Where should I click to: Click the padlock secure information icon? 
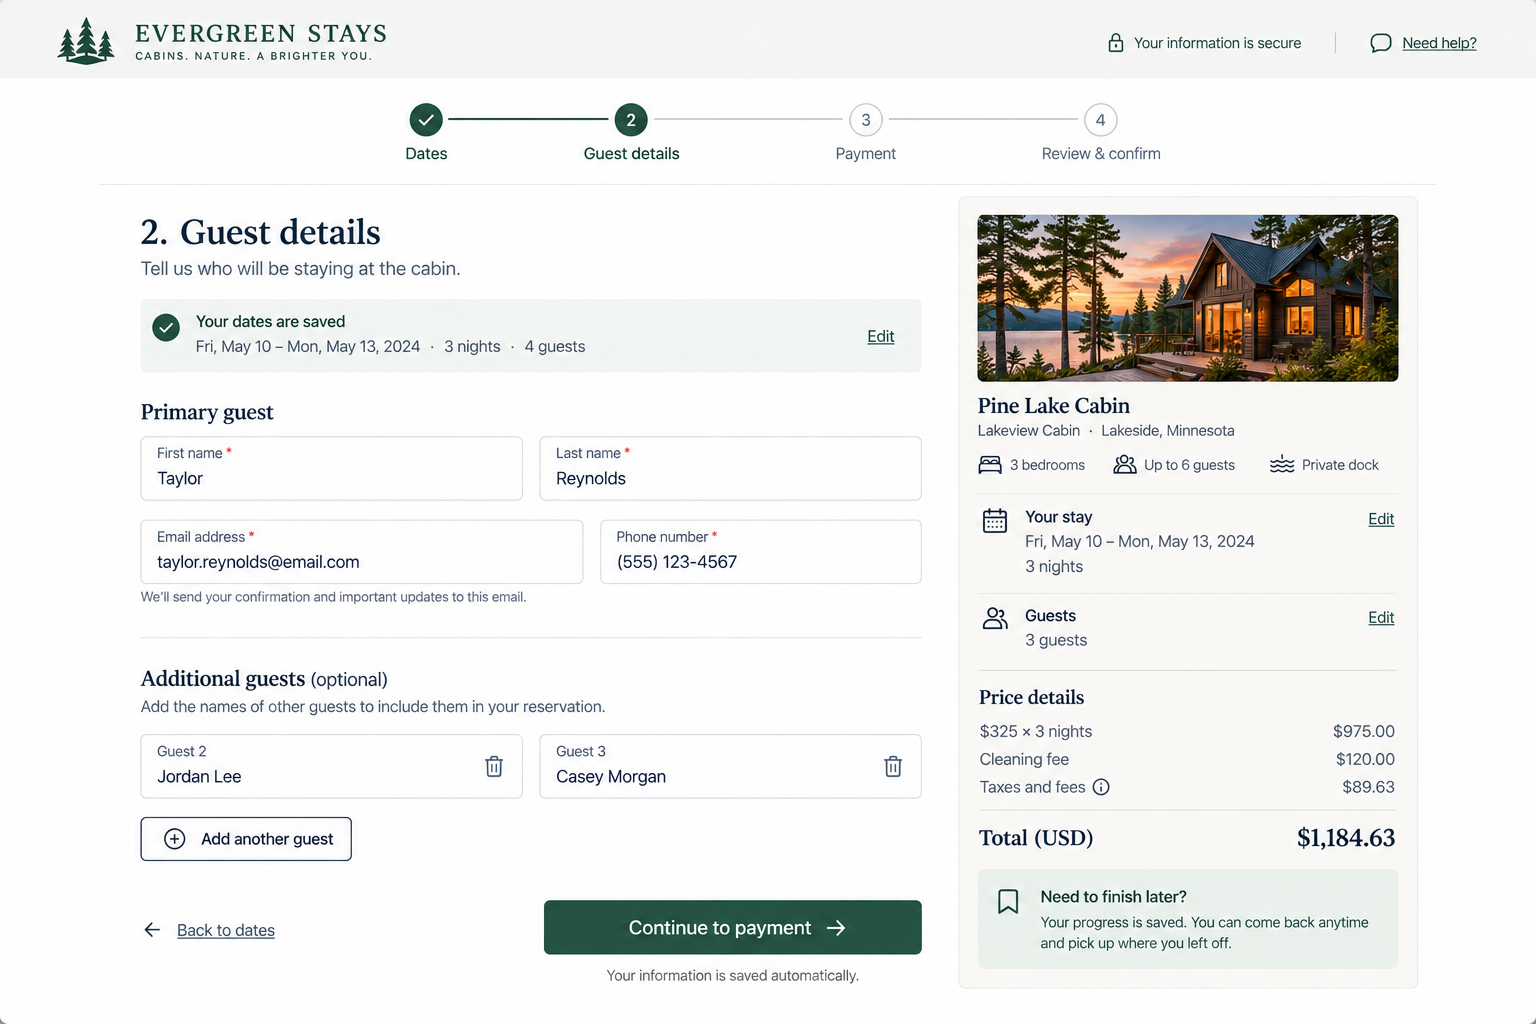[1115, 43]
